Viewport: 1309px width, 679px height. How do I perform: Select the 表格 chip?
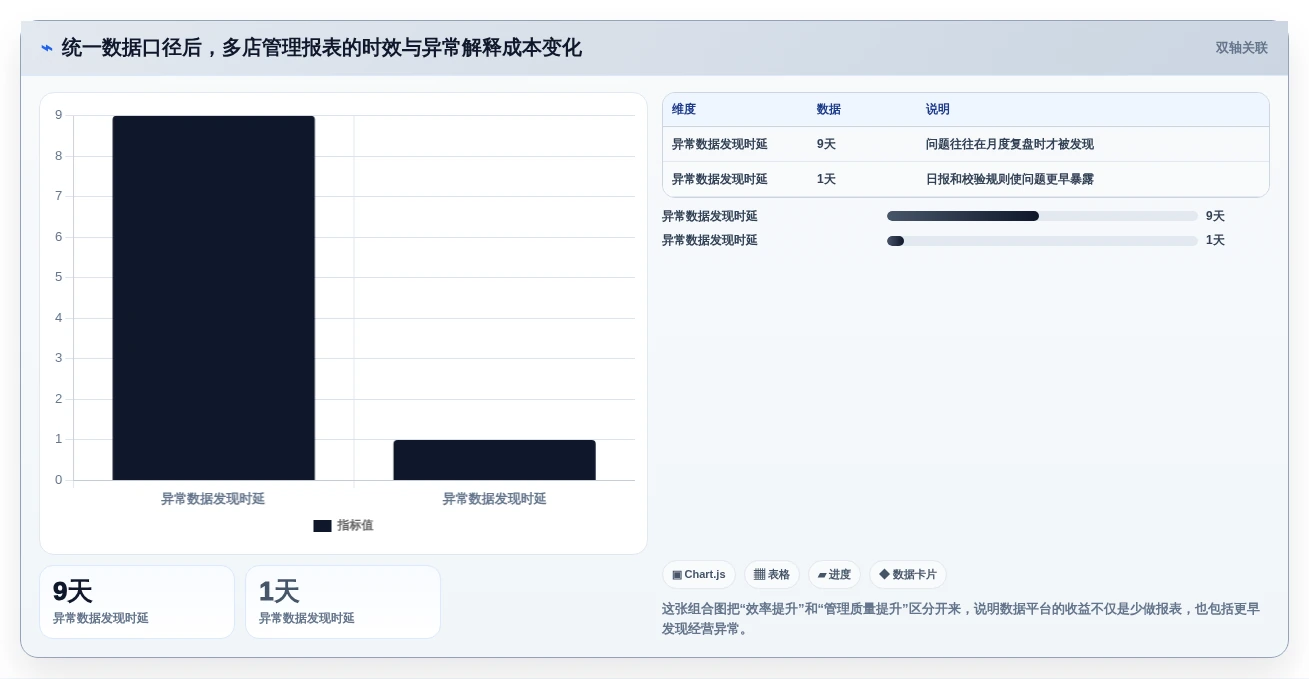click(x=771, y=574)
